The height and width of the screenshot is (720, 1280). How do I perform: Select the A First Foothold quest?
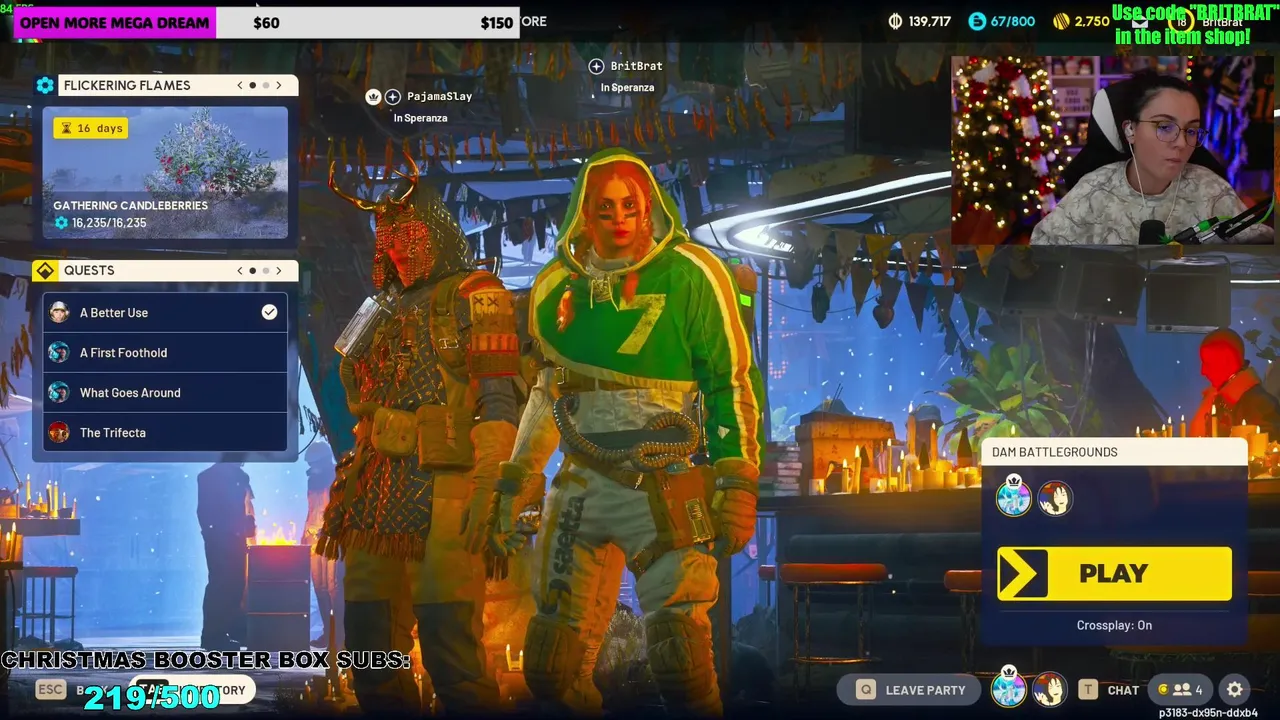coord(165,352)
